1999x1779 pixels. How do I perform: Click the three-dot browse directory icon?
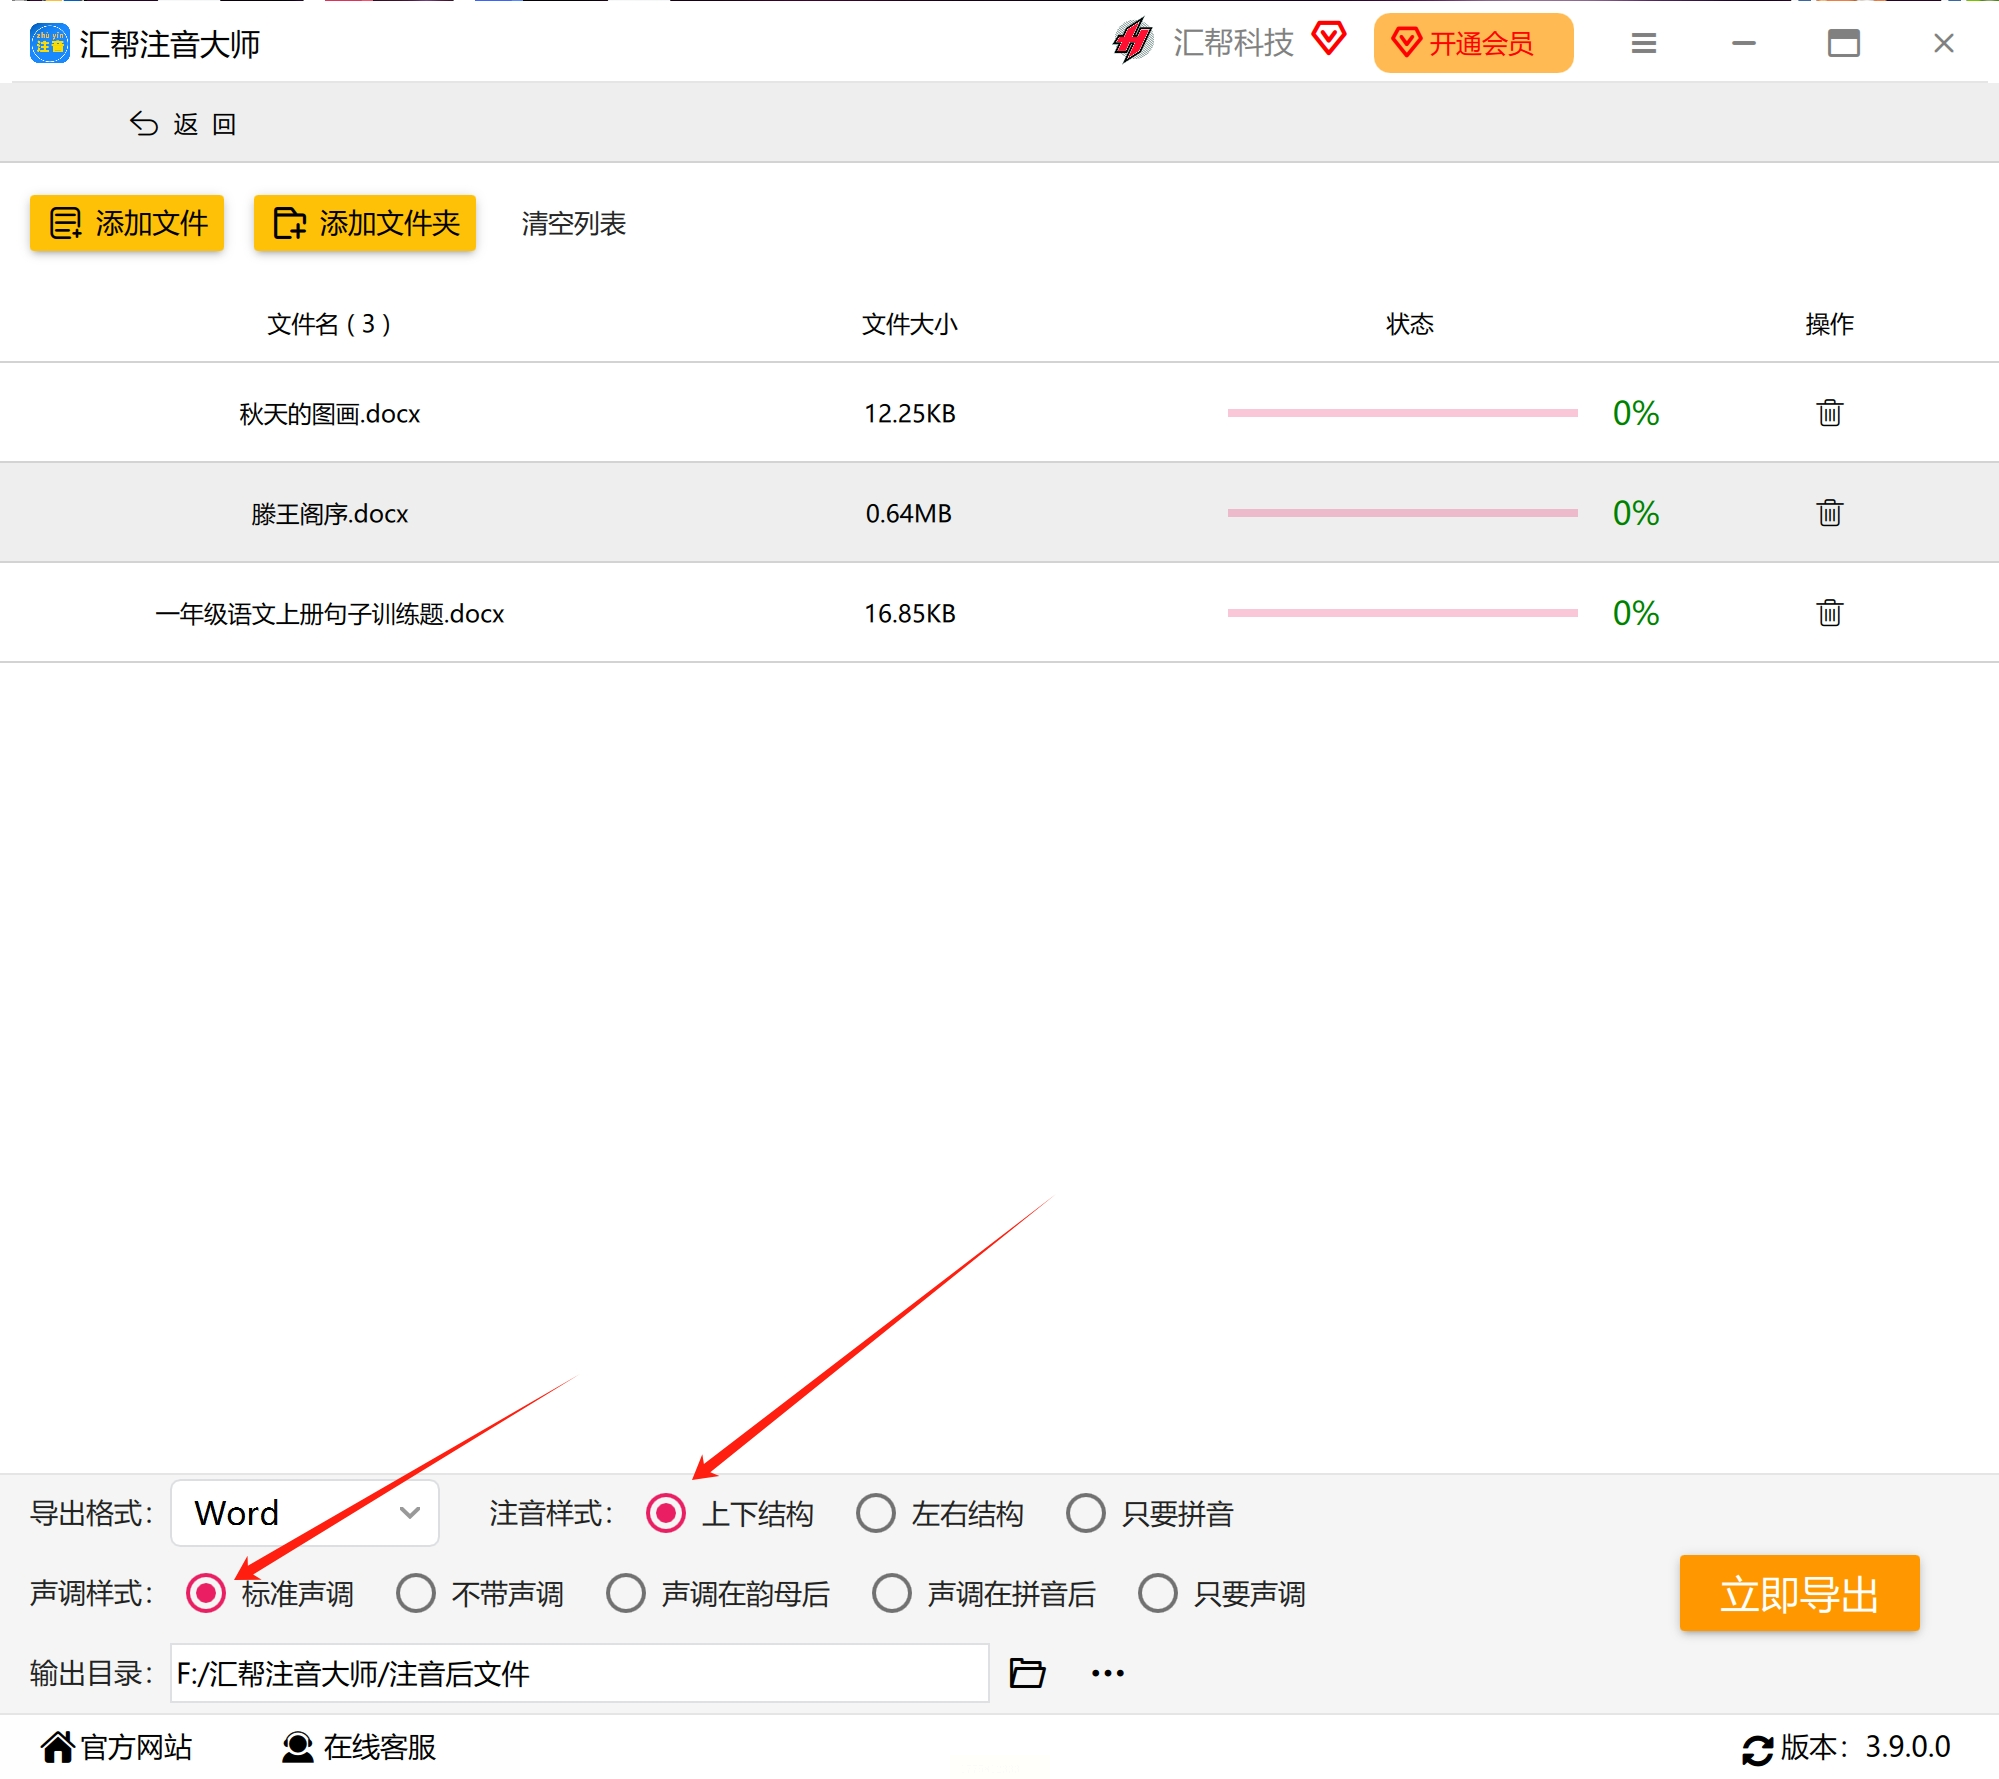pos(1107,1673)
